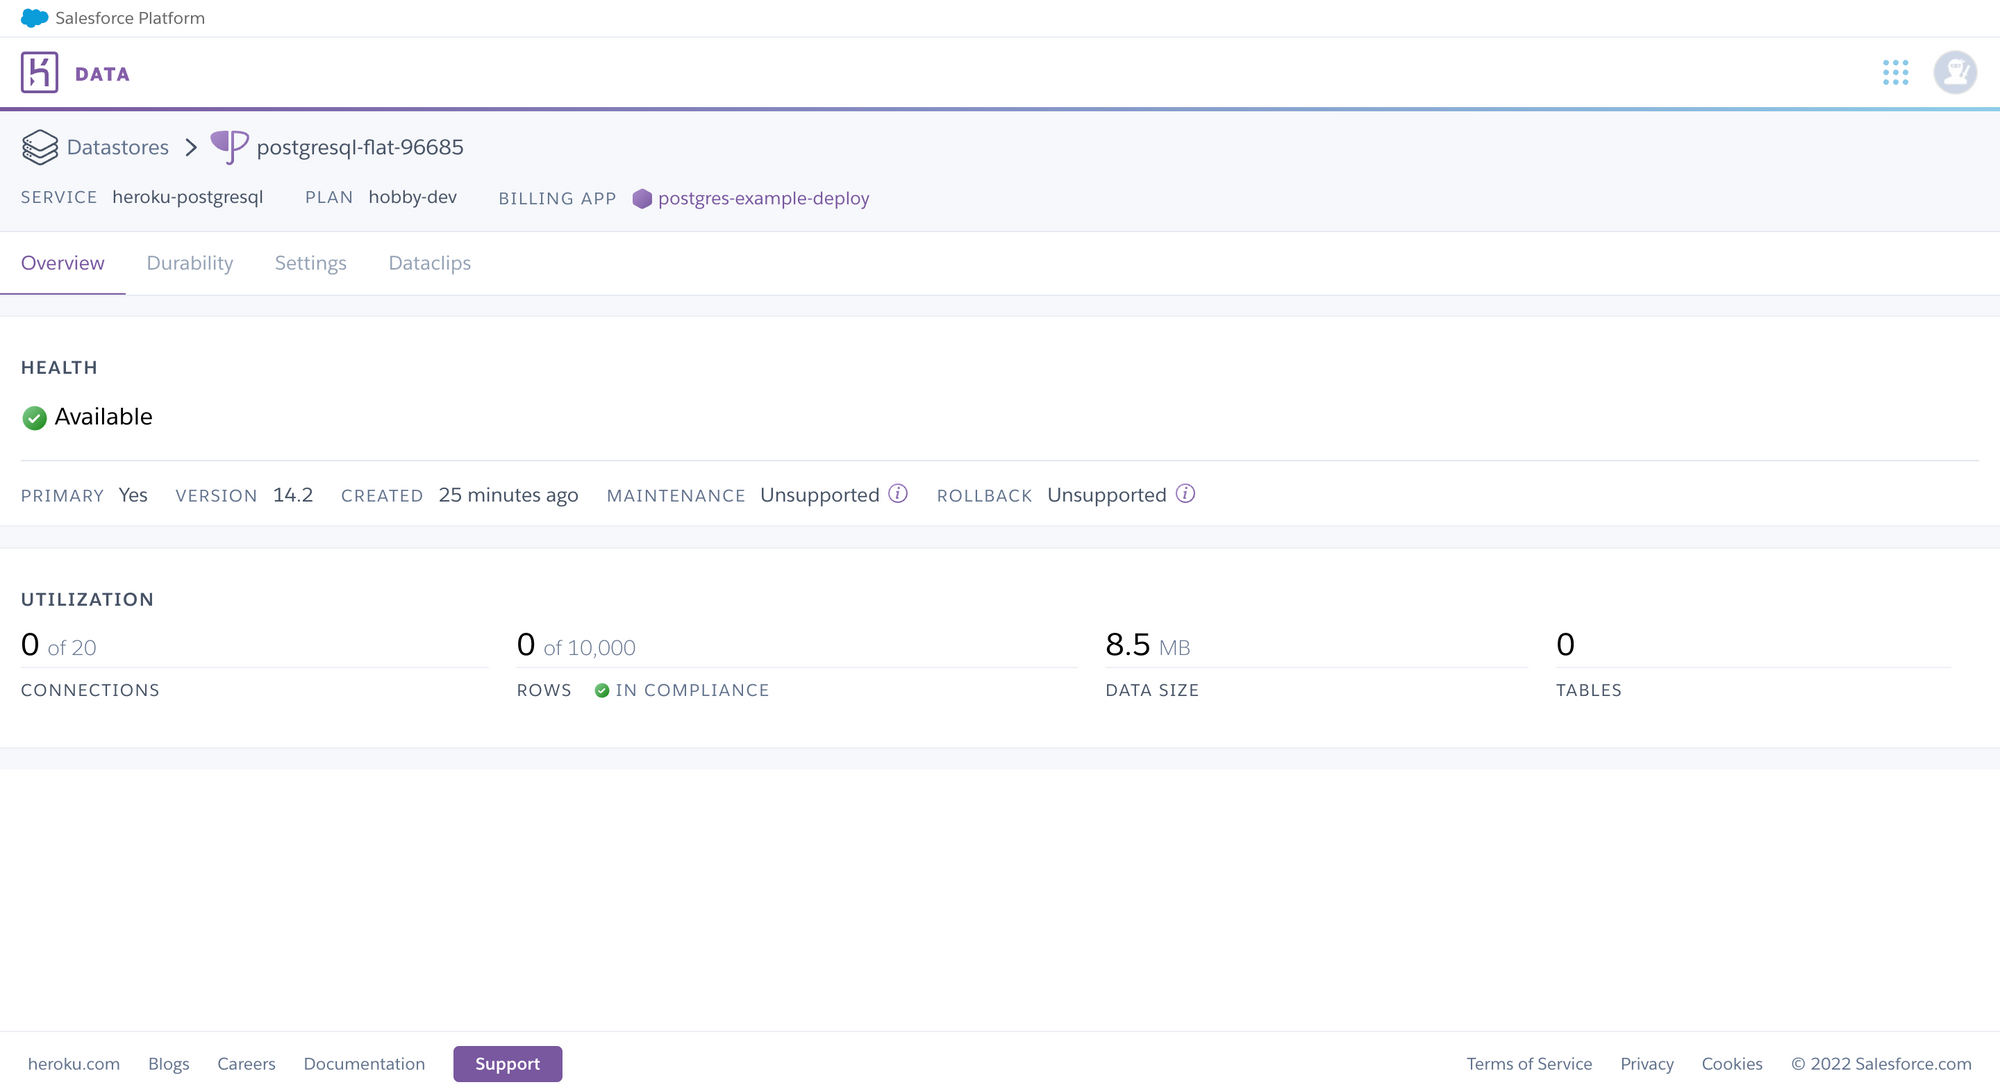Open the Terms of Service link
Image resolution: width=2000 pixels, height=1092 pixels.
(1529, 1064)
